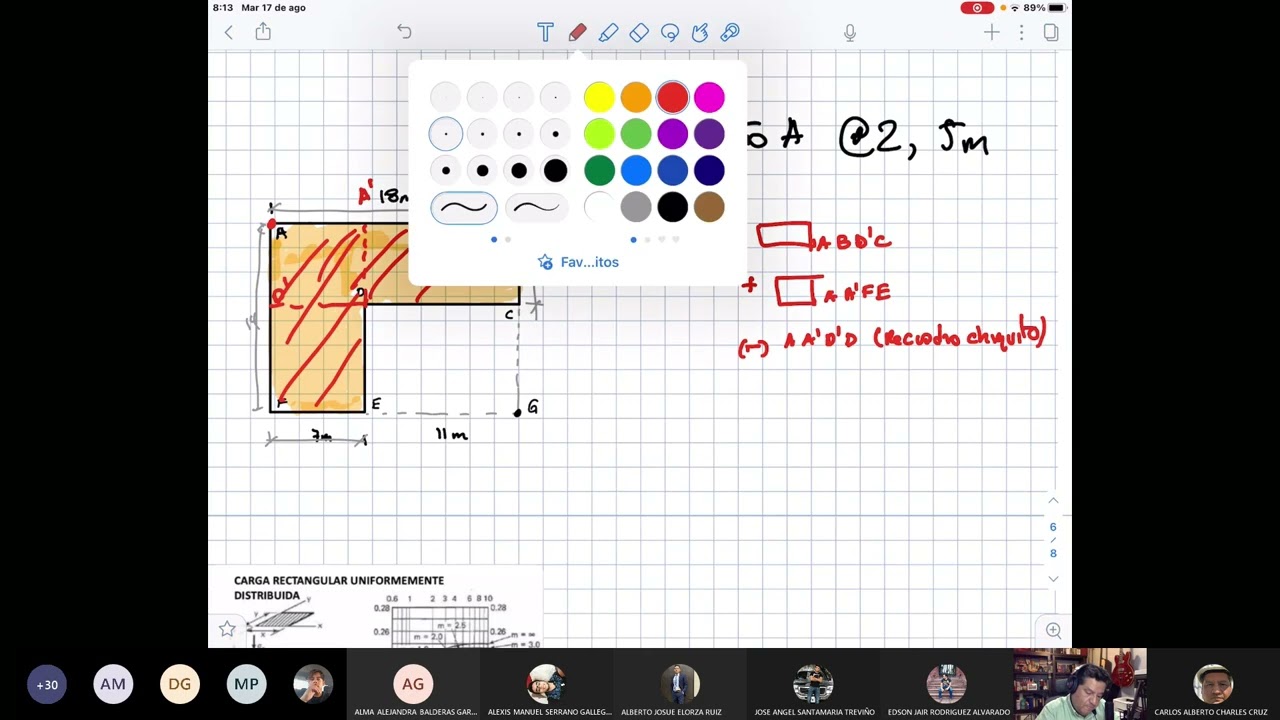Screen dimensions: 1280x720
Task: Open the three-dot more options menu
Action: pyautogui.click(x=1021, y=33)
